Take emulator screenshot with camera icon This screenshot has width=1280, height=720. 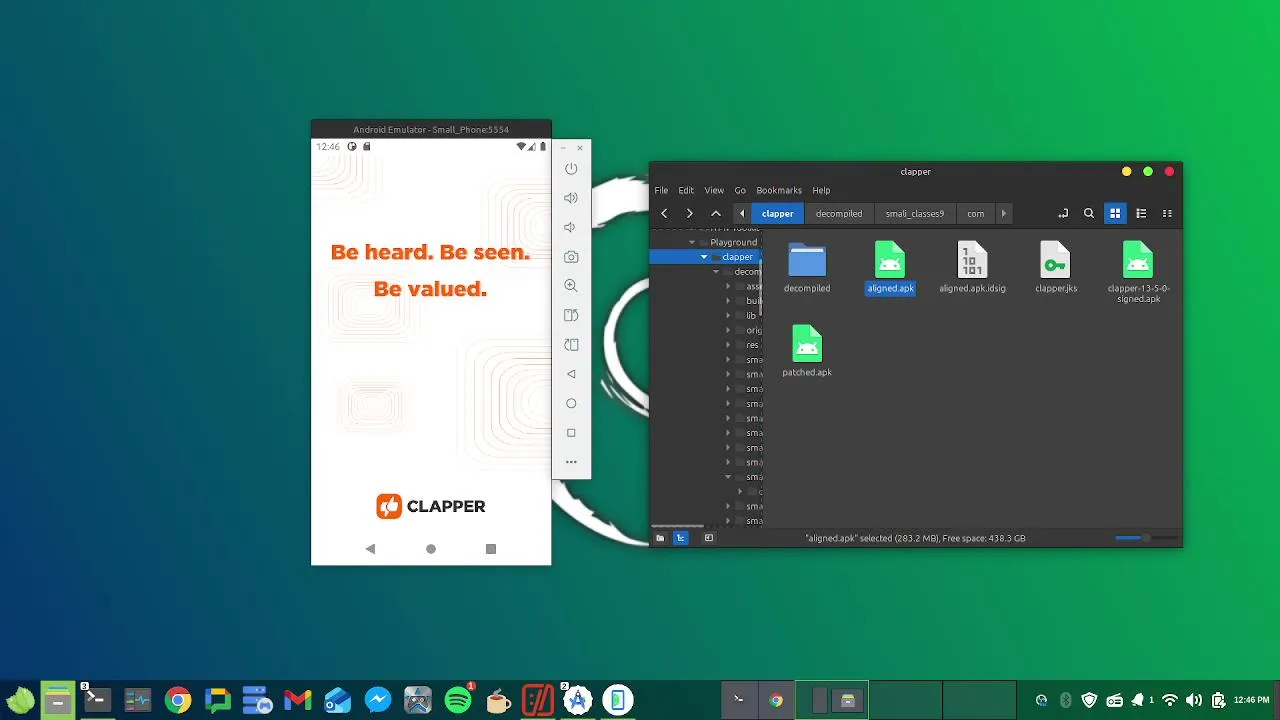click(571, 257)
